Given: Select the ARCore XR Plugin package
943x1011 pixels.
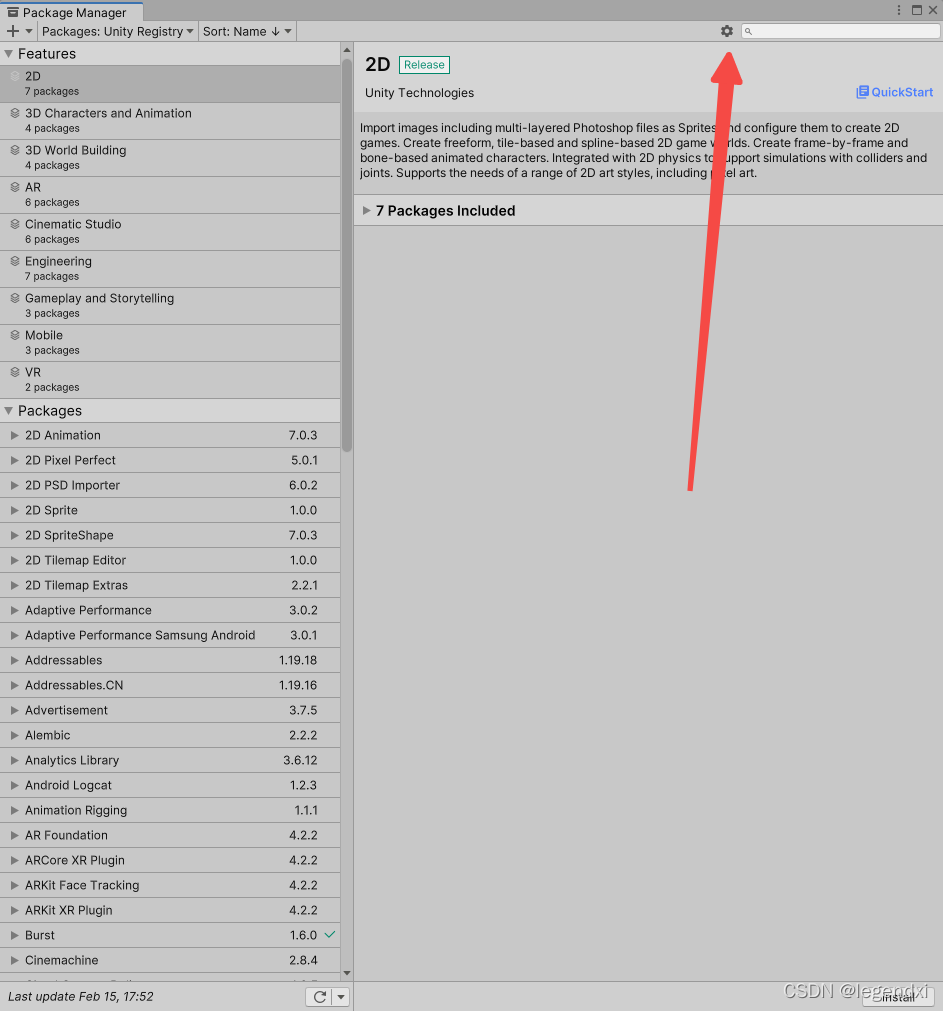Looking at the screenshot, I should point(170,860).
